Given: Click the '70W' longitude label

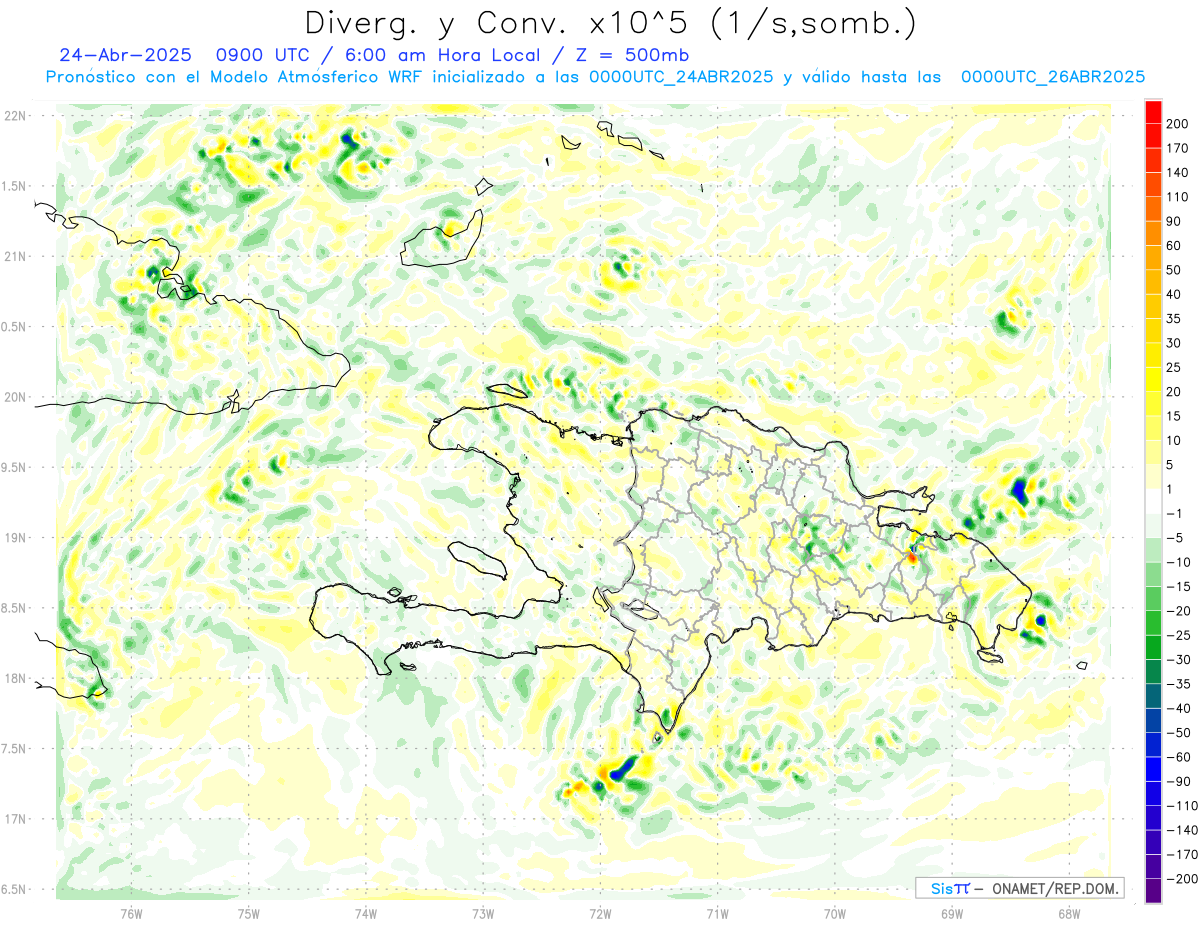Looking at the screenshot, I should (x=835, y=914).
